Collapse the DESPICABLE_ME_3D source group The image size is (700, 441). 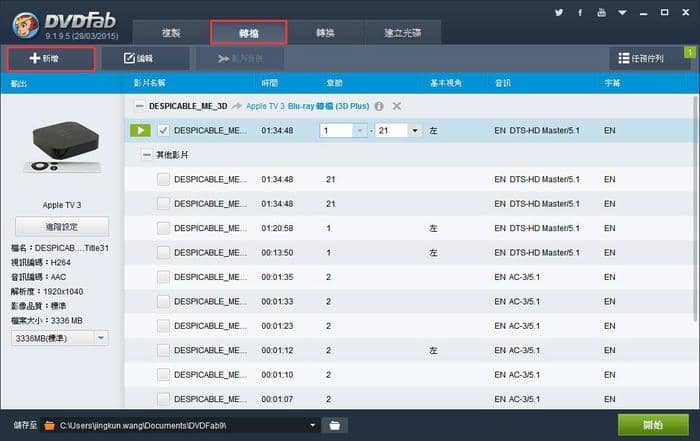tap(140, 106)
